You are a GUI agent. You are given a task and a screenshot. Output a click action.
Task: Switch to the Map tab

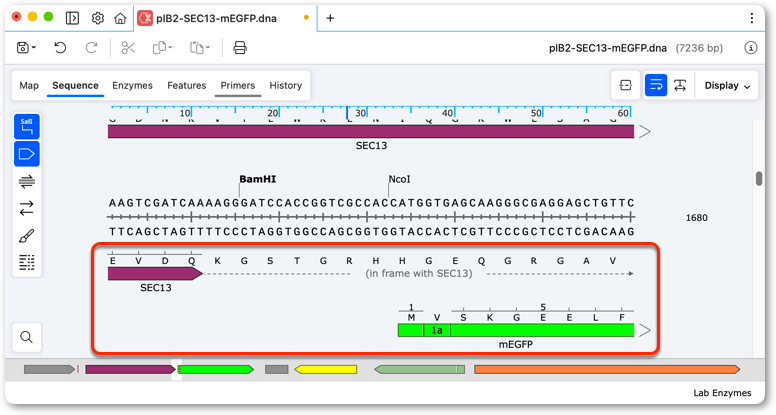[x=29, y=86]
